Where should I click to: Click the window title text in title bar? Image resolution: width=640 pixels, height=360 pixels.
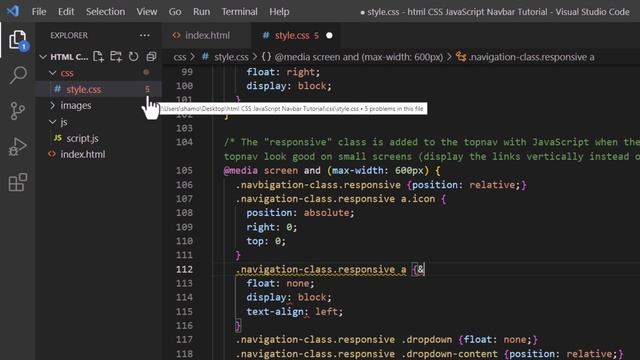tap(498, 12)
